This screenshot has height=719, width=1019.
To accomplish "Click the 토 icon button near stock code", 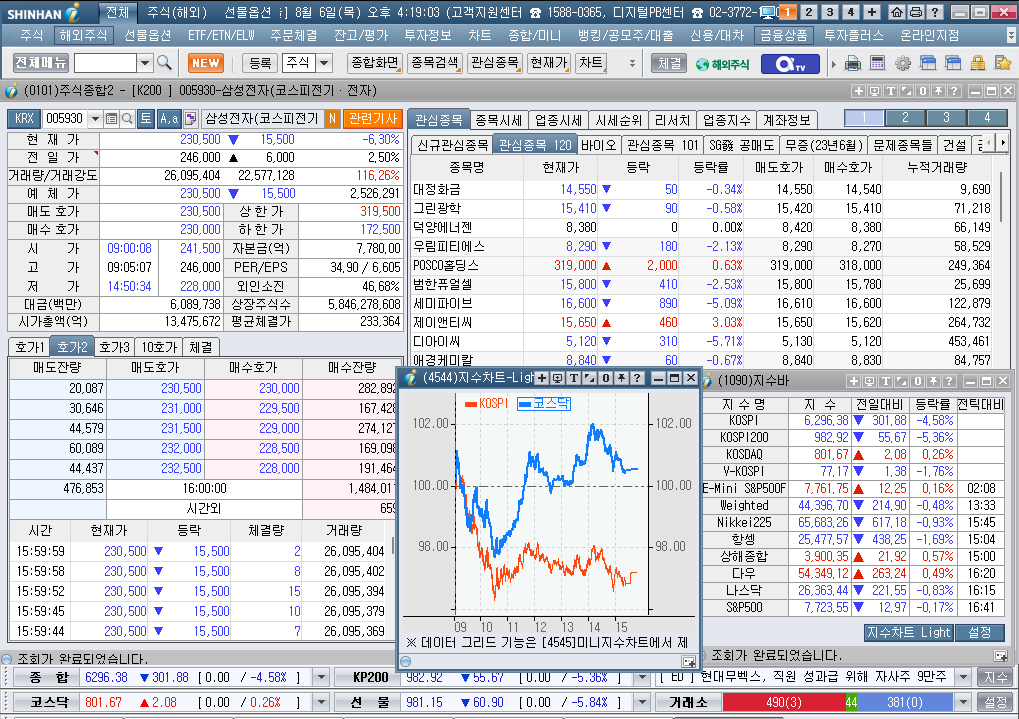I will (146, 119).
